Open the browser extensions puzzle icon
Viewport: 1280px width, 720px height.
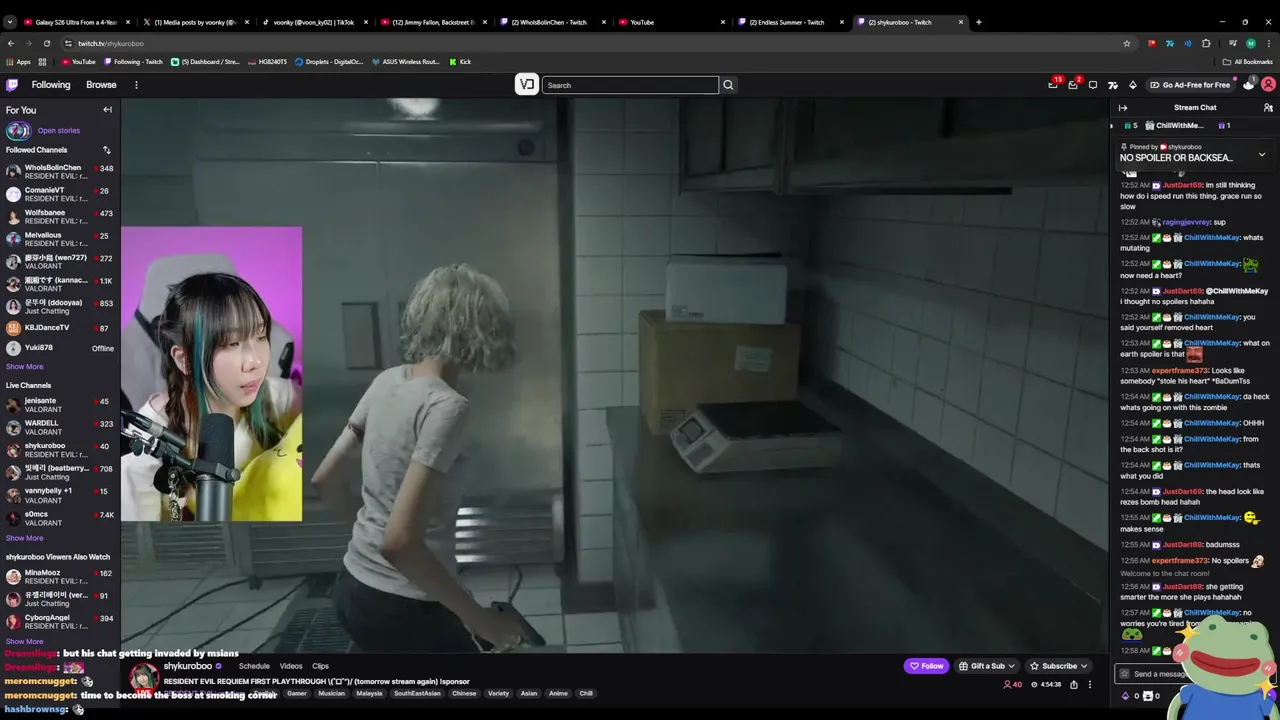click(x=1206, y=43)
